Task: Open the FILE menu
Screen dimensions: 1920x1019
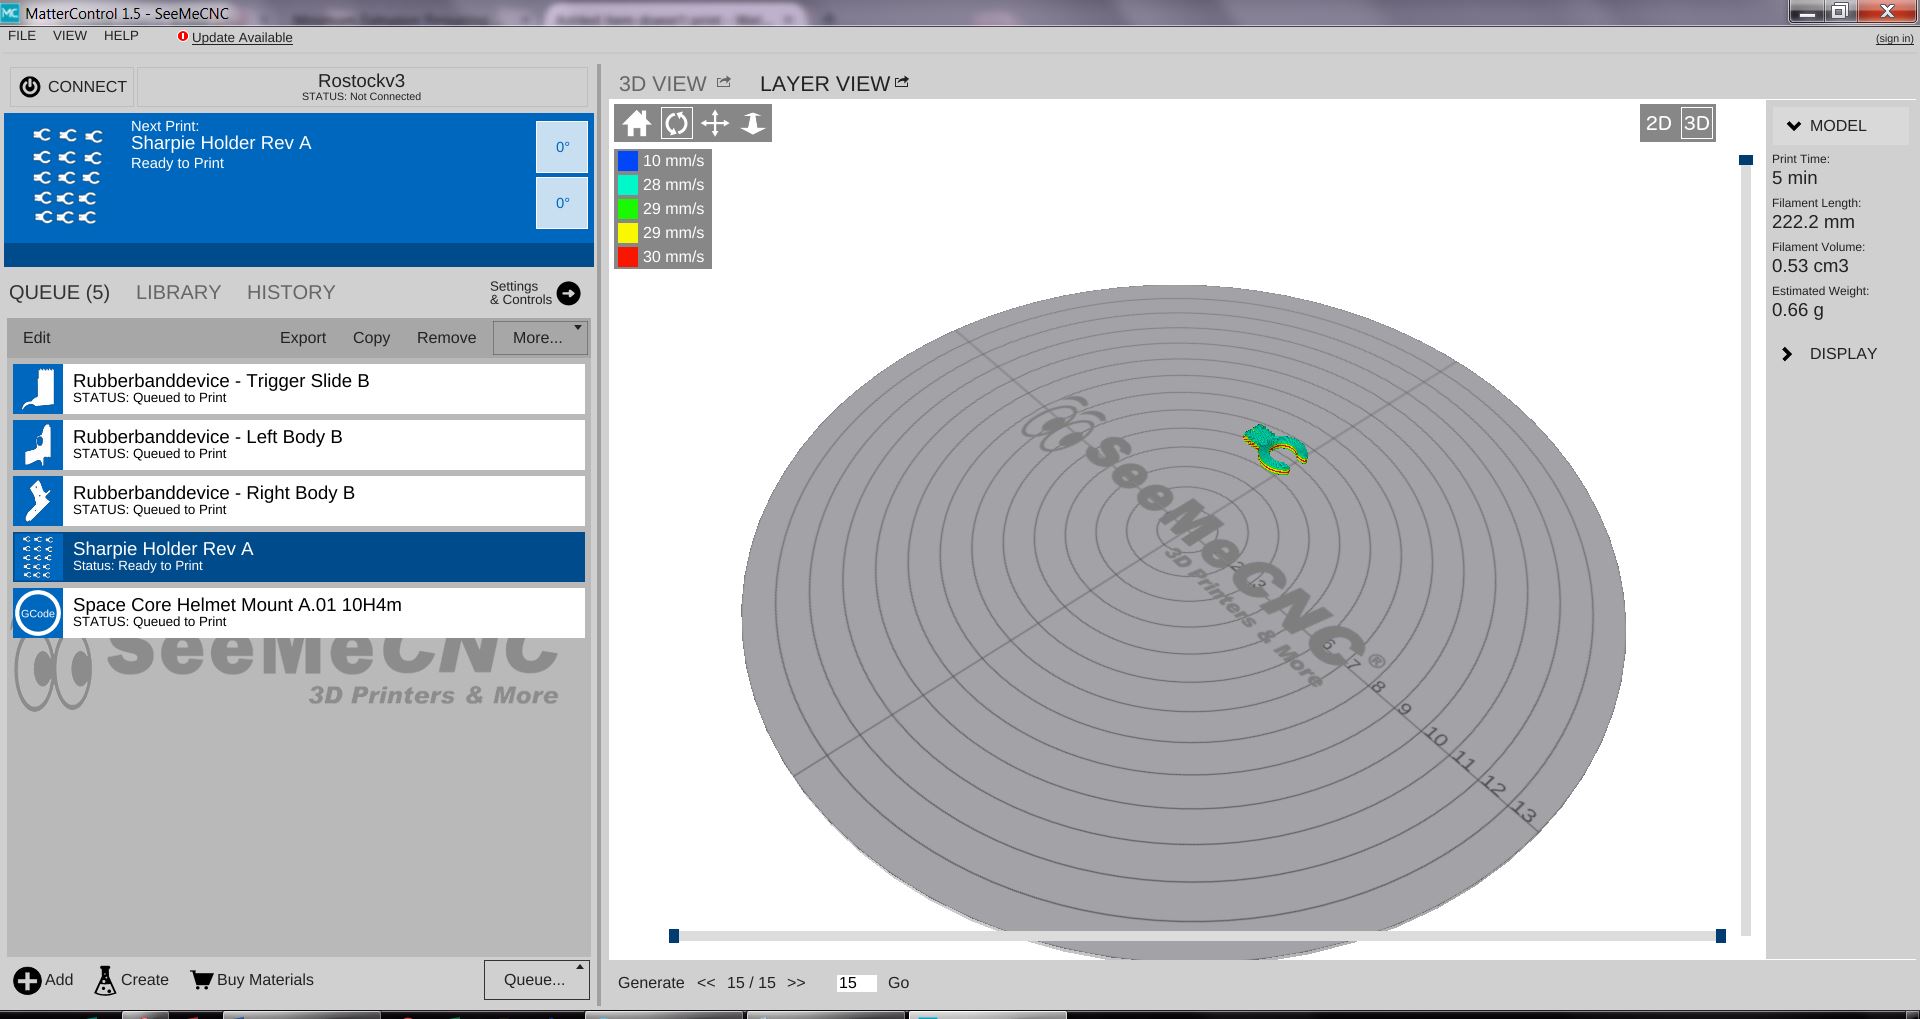Action: pyautogui.click(x=22, y=36)
